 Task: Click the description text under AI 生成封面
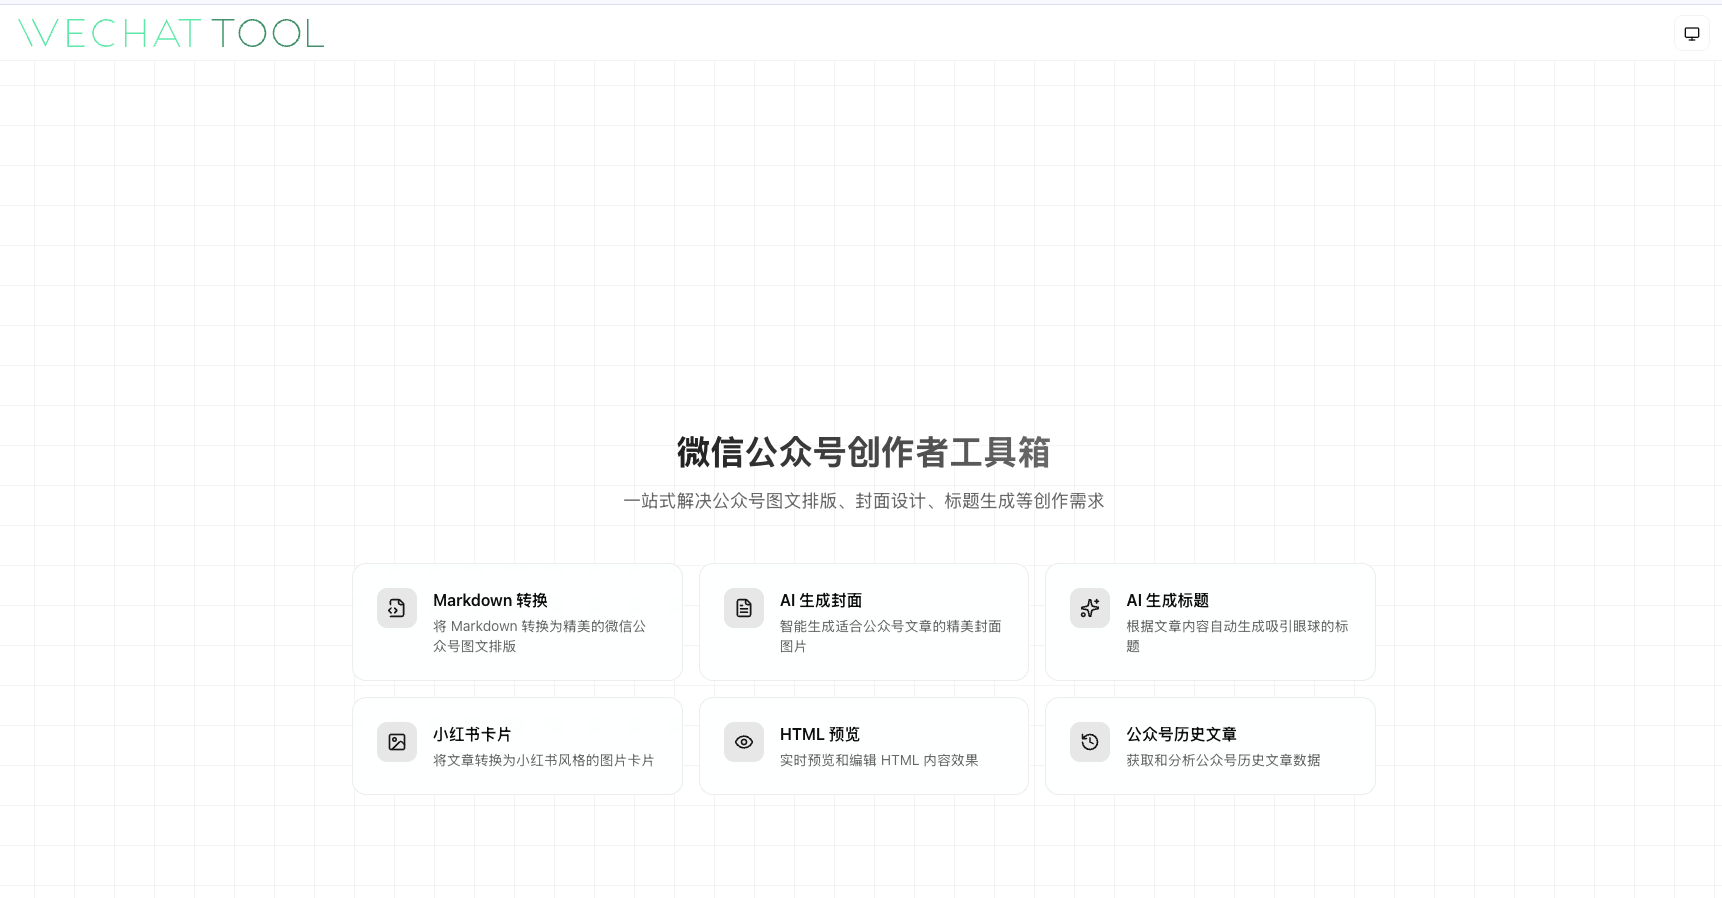pos(890,636)
